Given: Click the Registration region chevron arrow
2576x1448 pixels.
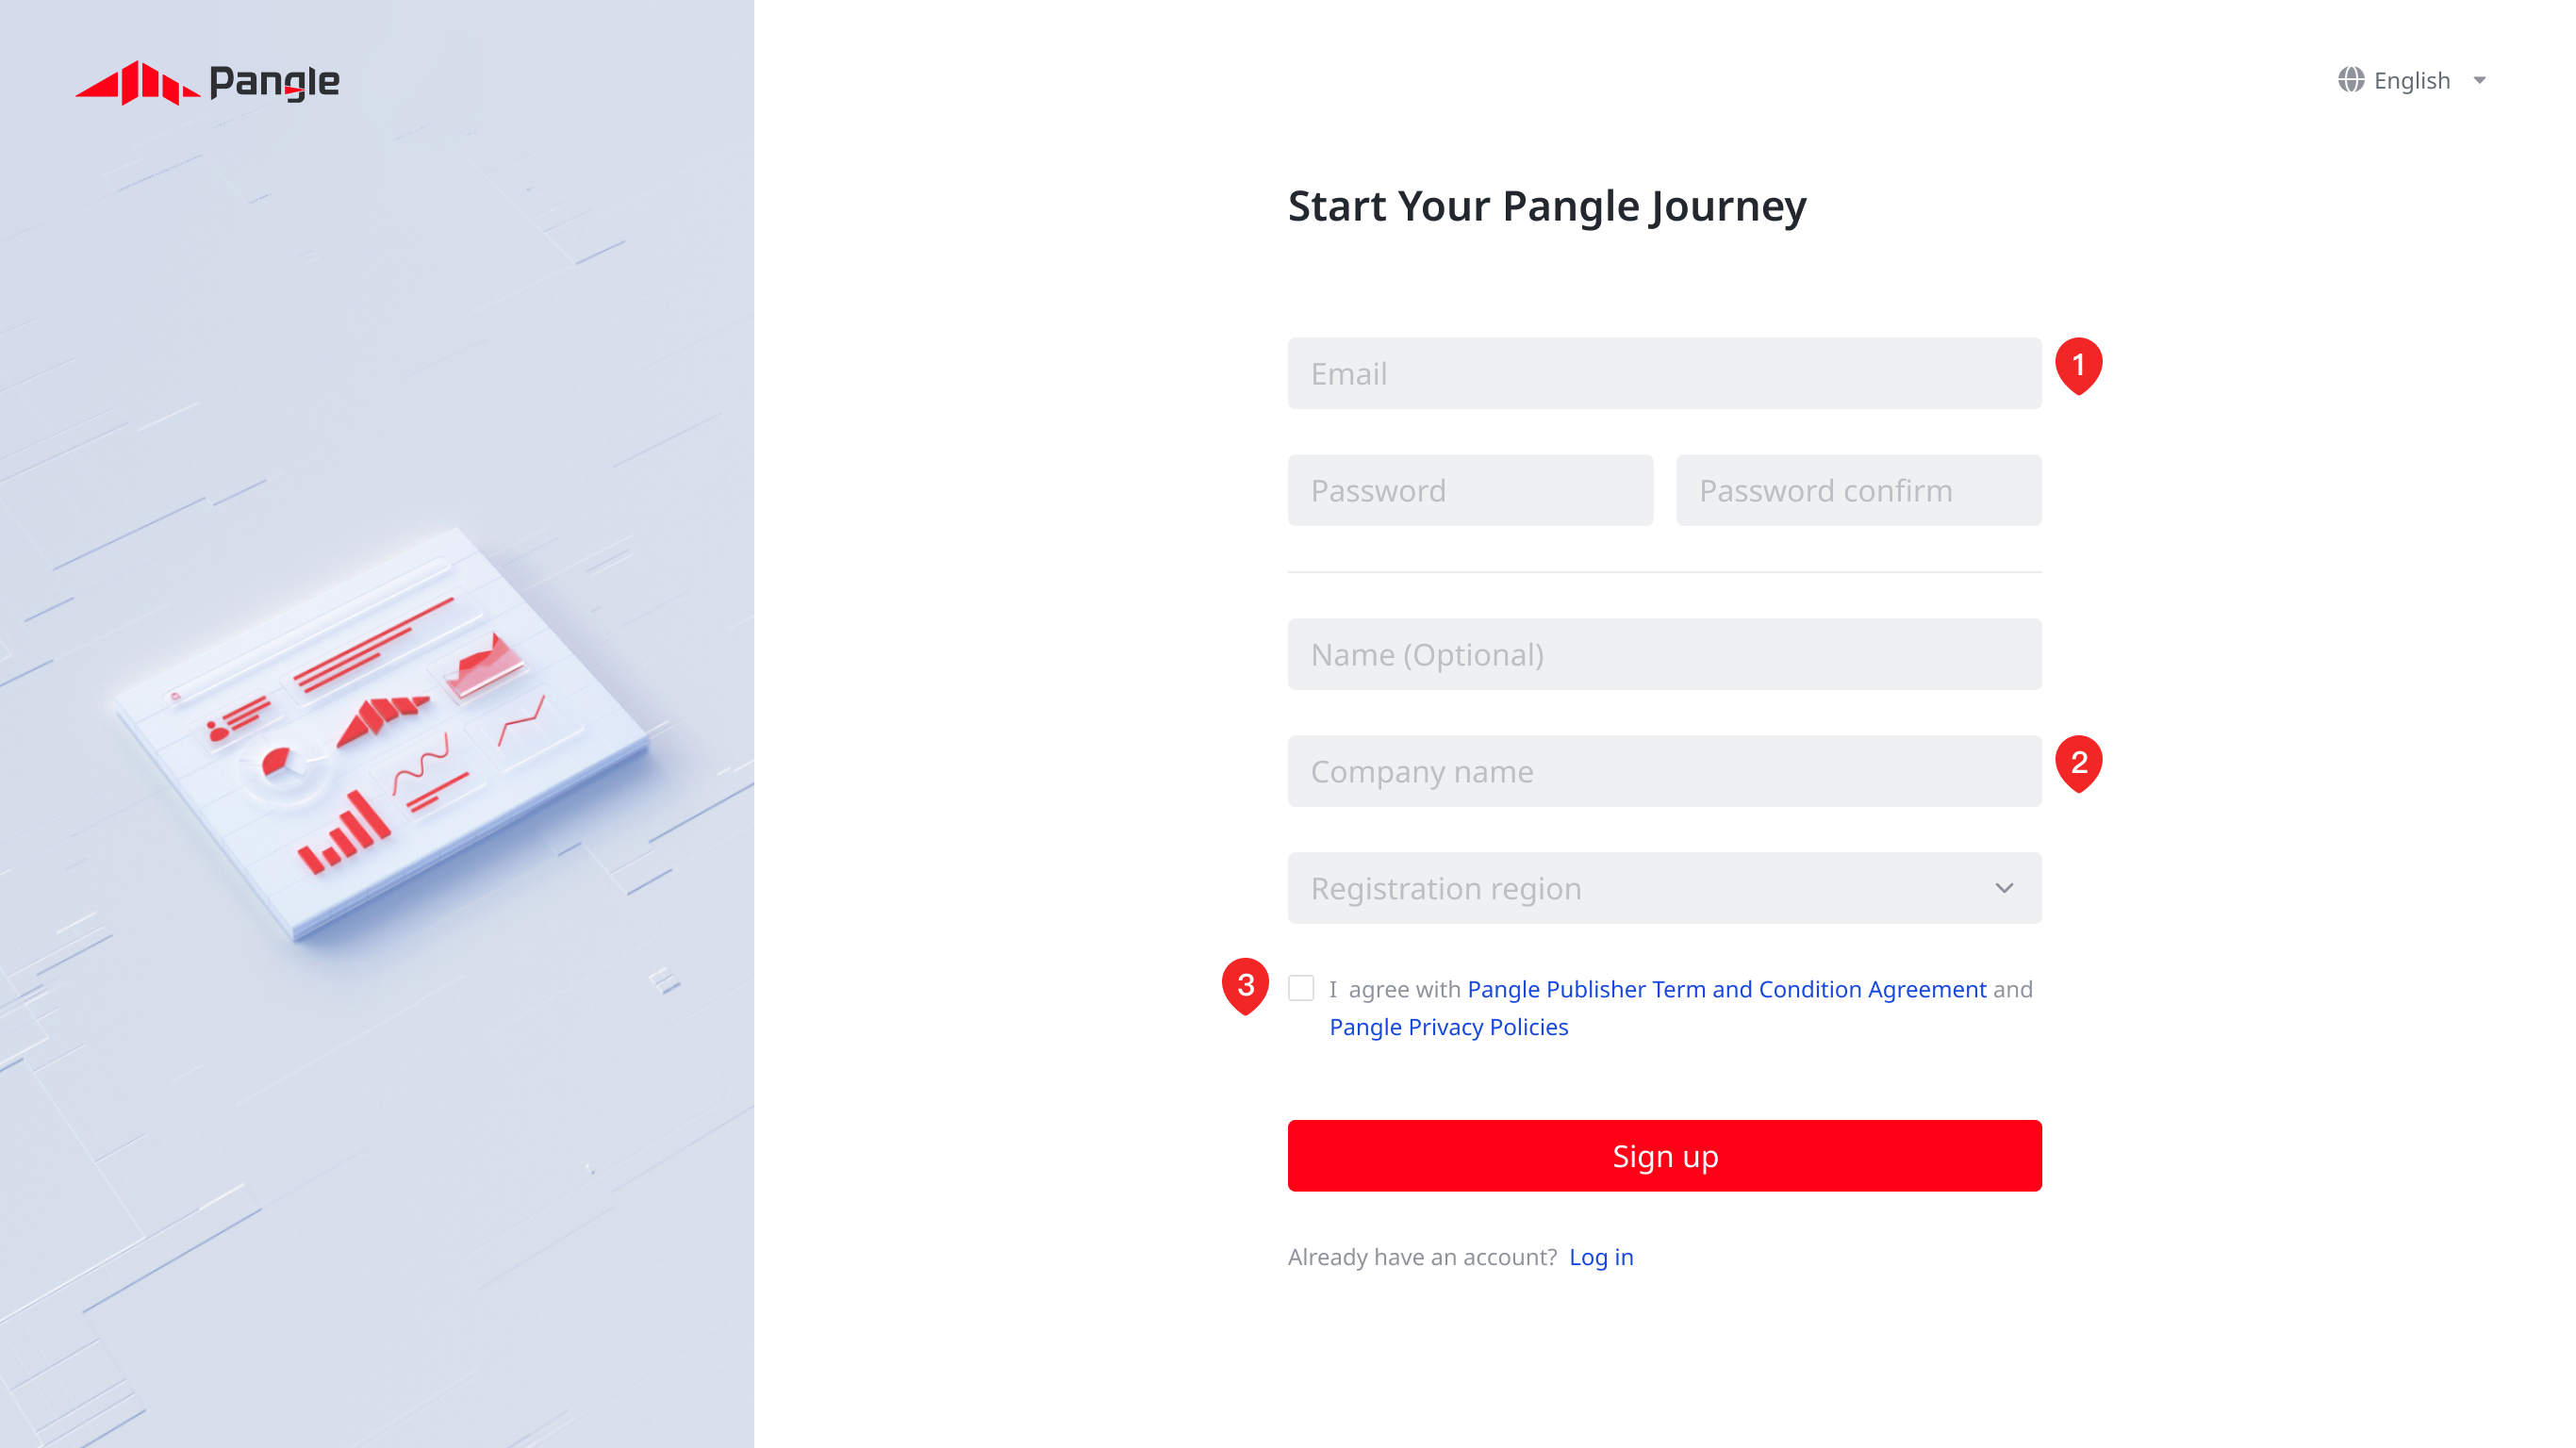Looking at the screenshot, I should (x=2004, y=888).
